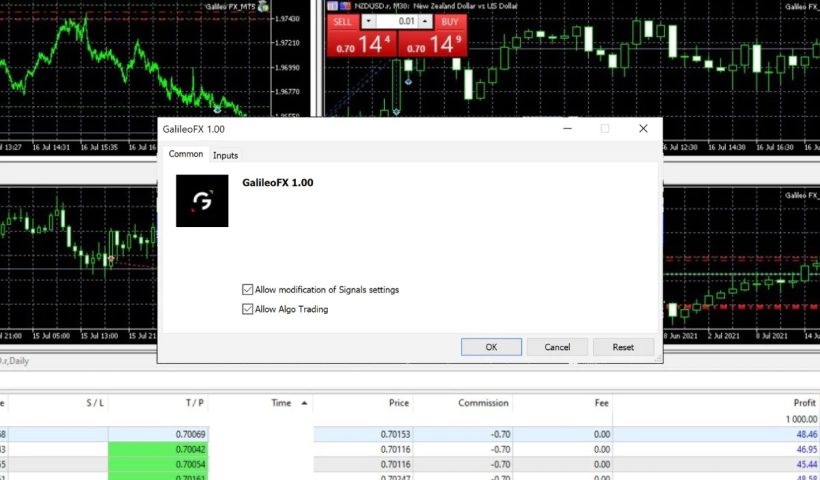The width and height of the screenshot is (820, 480).
Task: Sort table by T / P column
Action: (x=195, y=403)
